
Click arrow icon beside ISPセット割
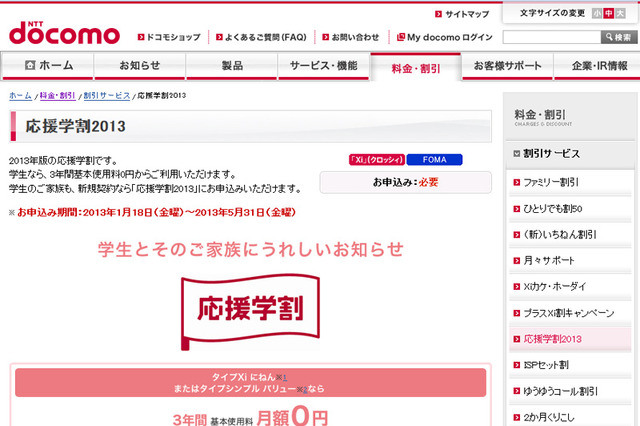[x=517, y=365]
